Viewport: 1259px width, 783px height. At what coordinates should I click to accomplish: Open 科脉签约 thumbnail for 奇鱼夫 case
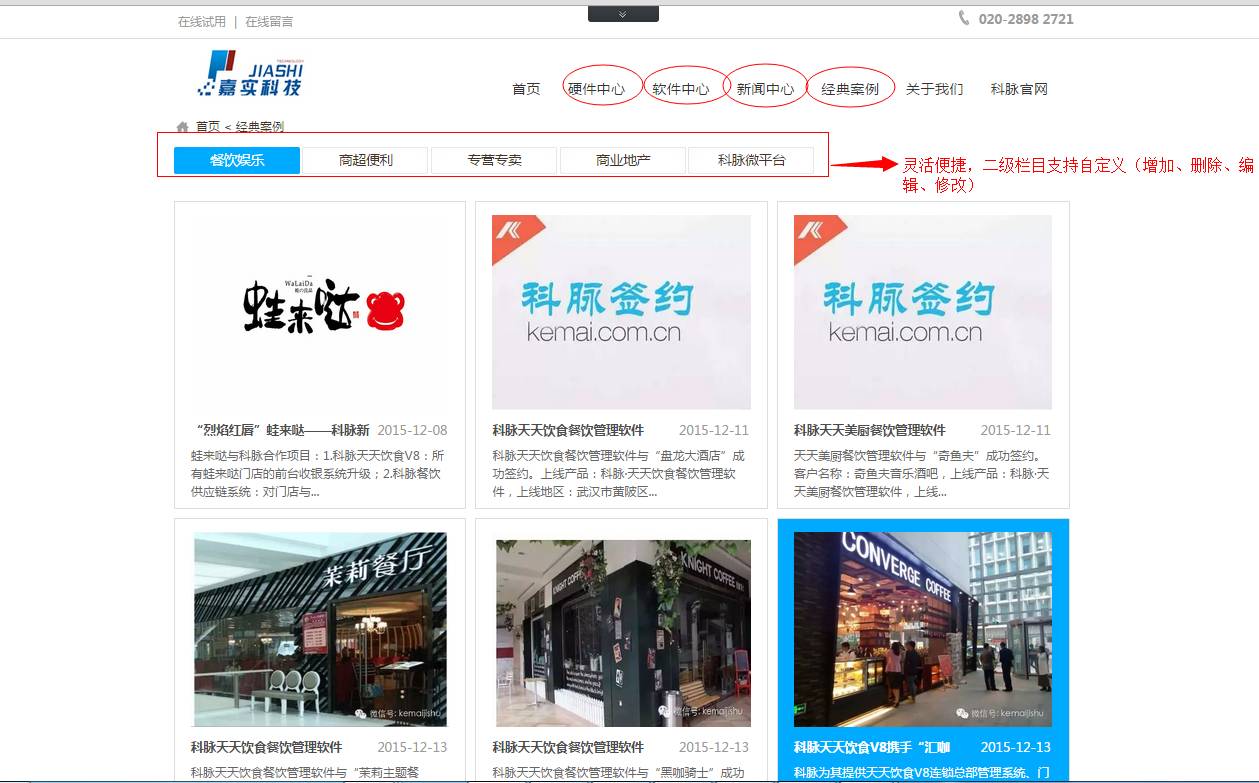pyautogui.click(x=923, y=312)
